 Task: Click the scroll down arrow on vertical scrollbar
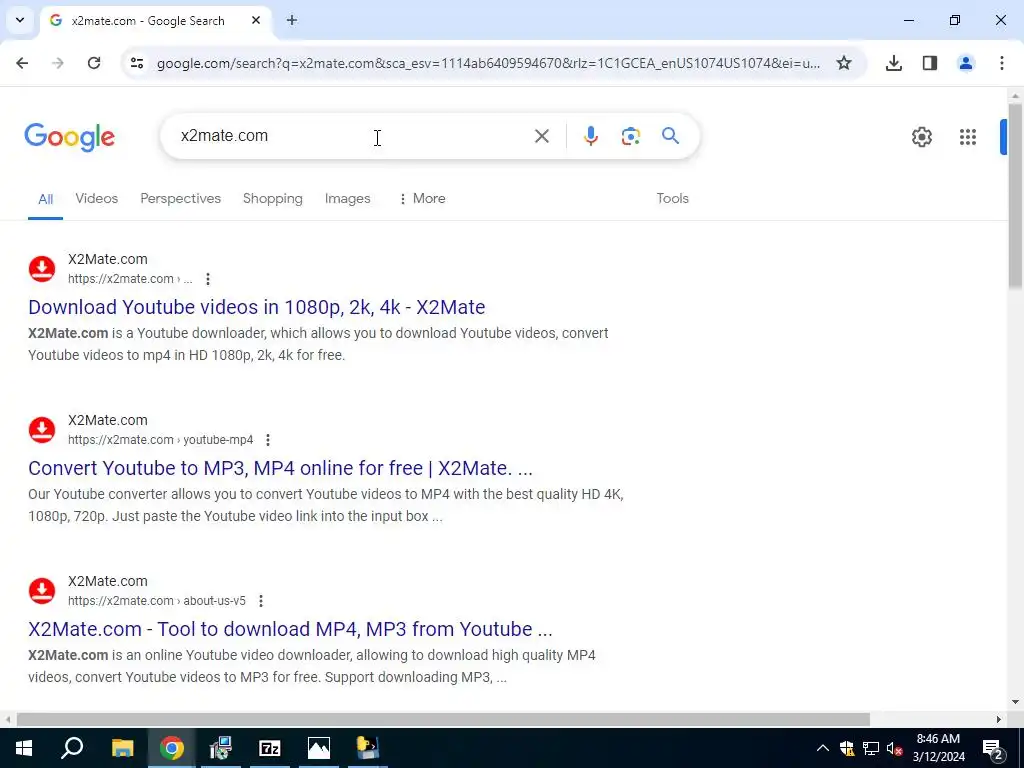(1015, 703)
